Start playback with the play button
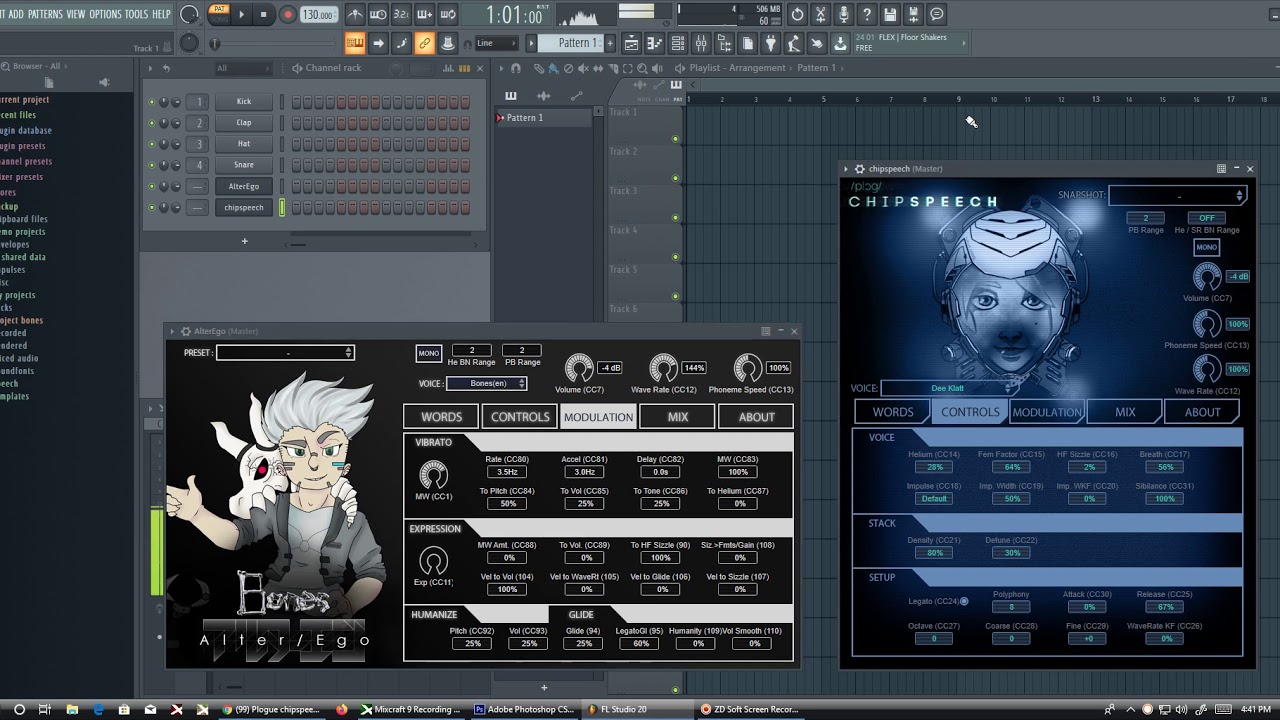This screenshot has width=1280, height=720. 241,14
